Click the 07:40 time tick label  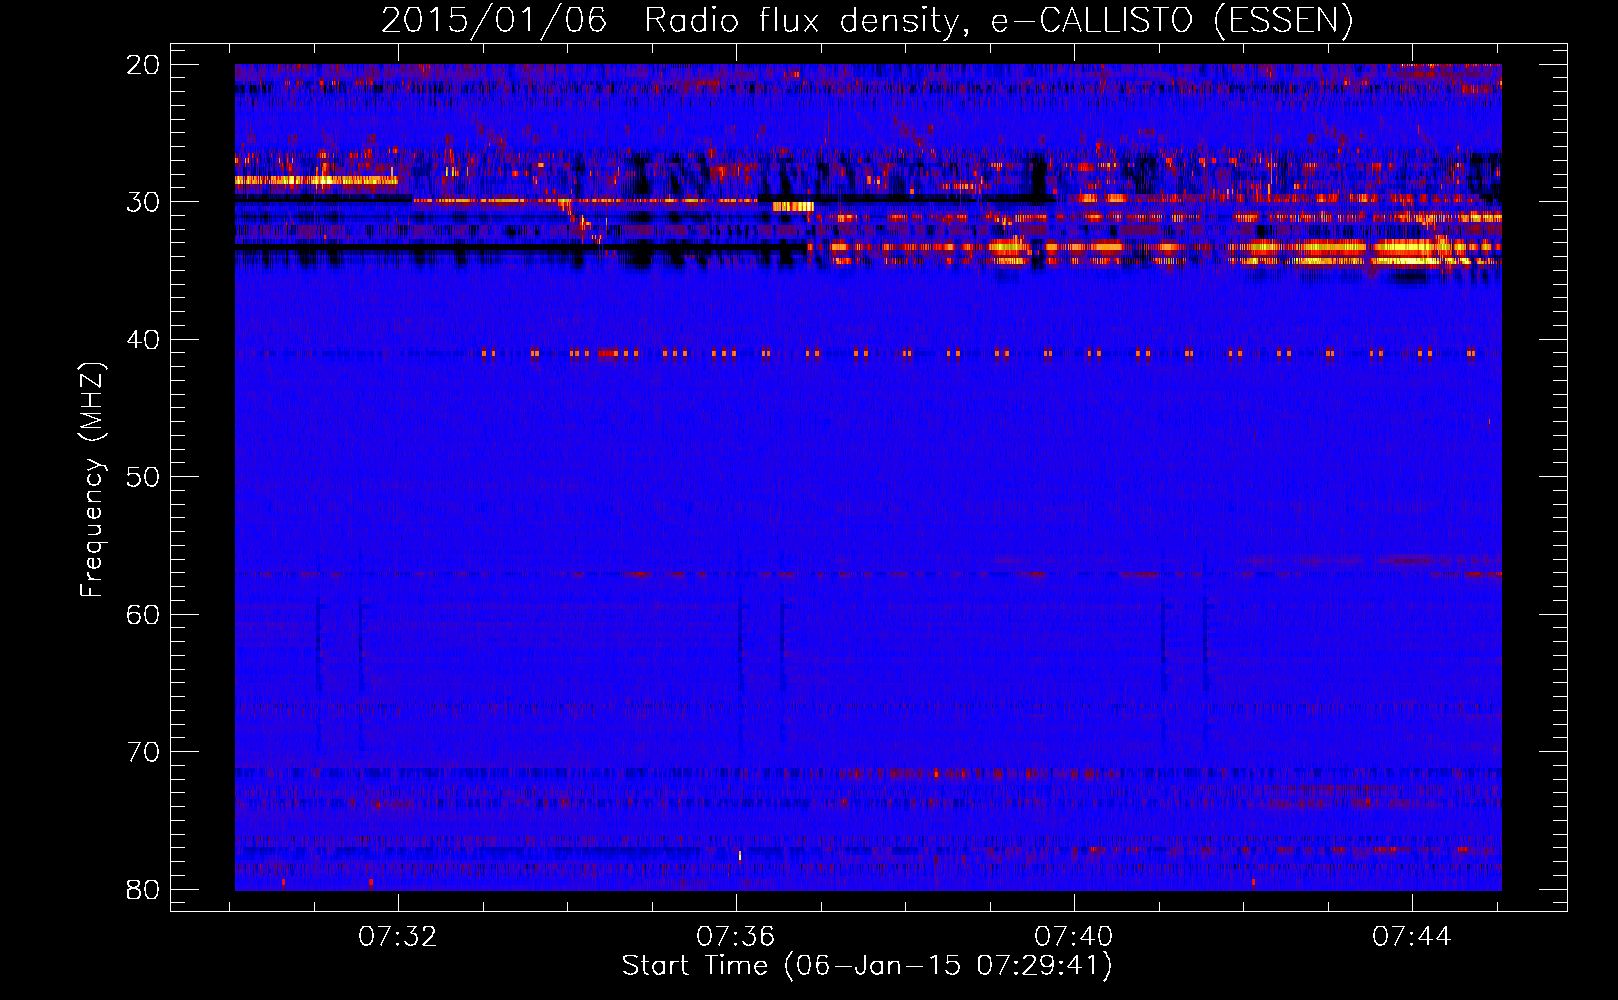click(x=1074, y=937)
